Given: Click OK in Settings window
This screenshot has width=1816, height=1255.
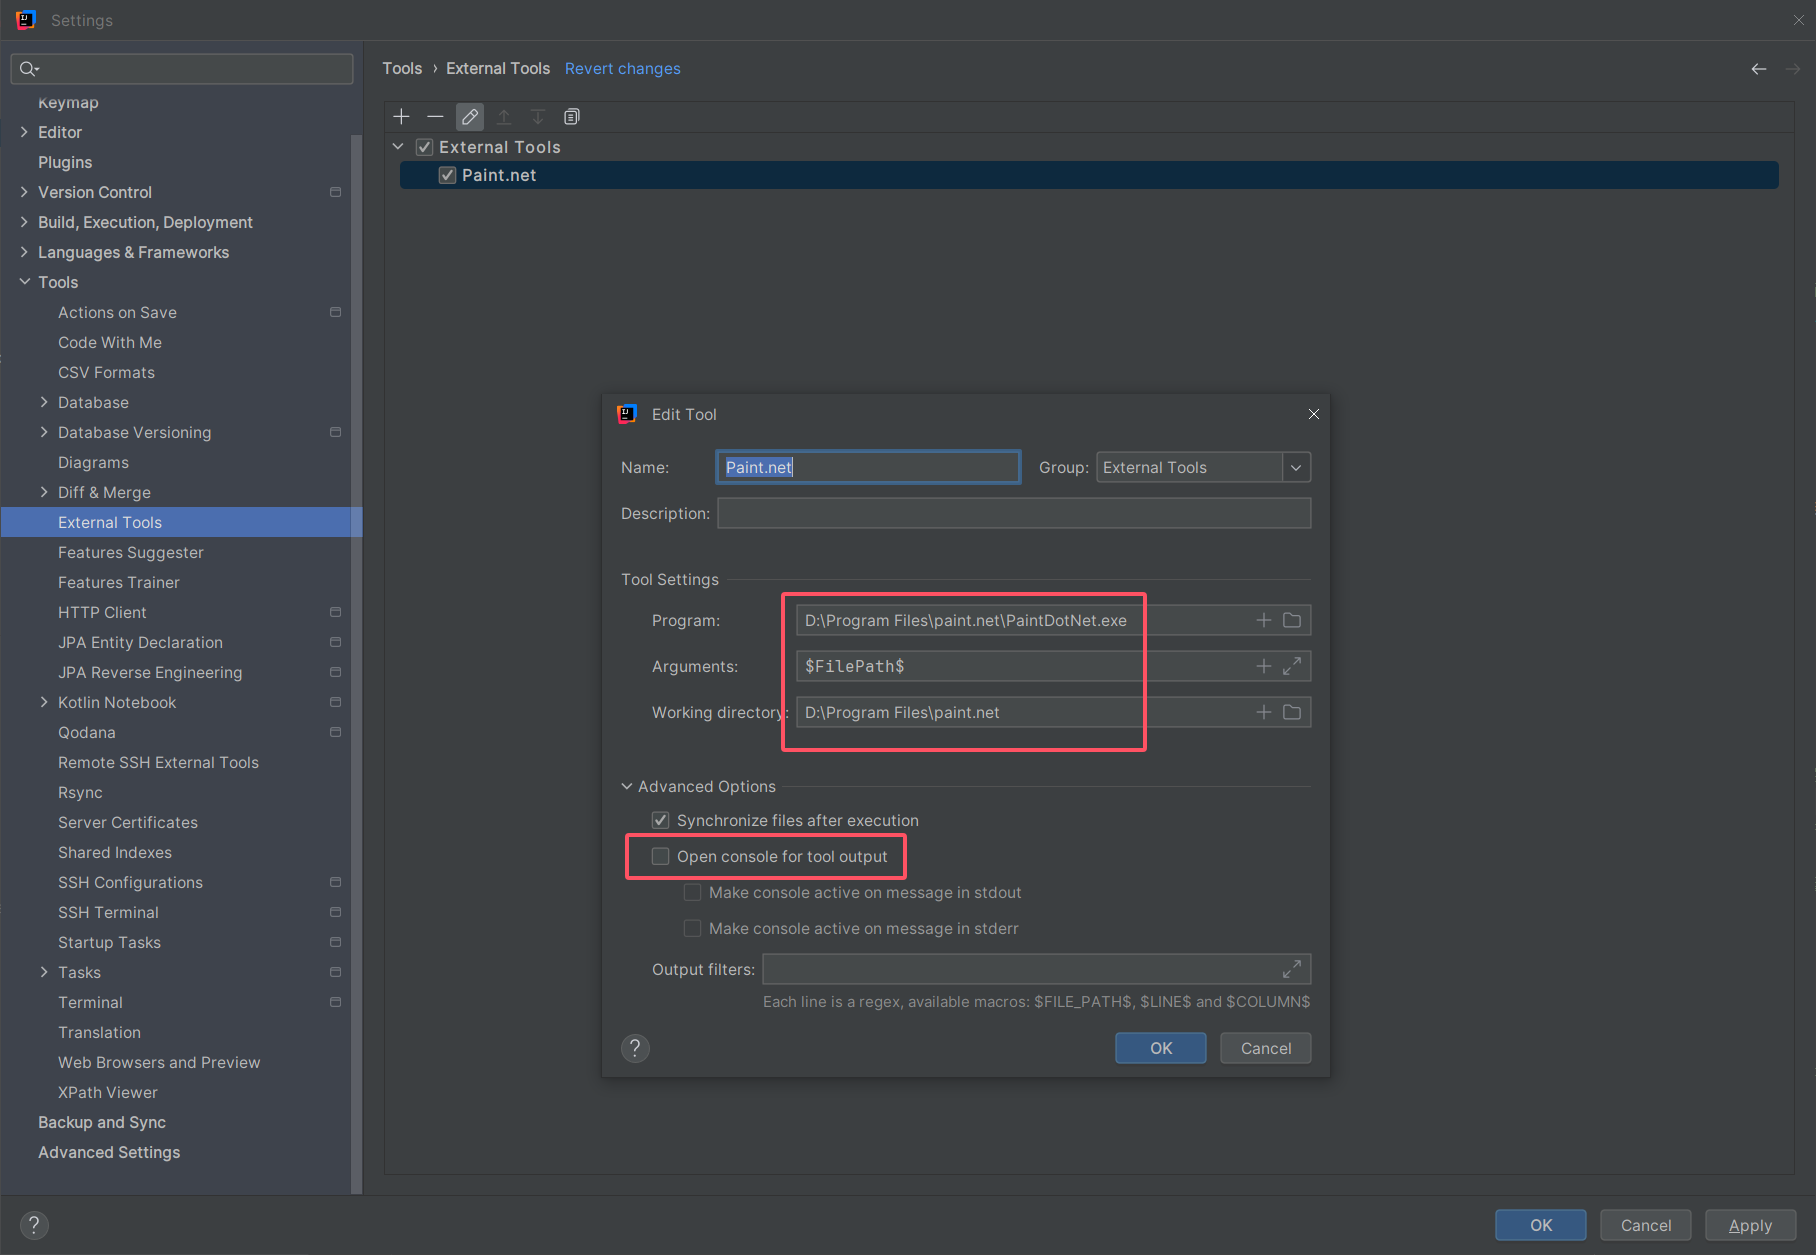Looking at the screenshot, I should point(1541,1225).
